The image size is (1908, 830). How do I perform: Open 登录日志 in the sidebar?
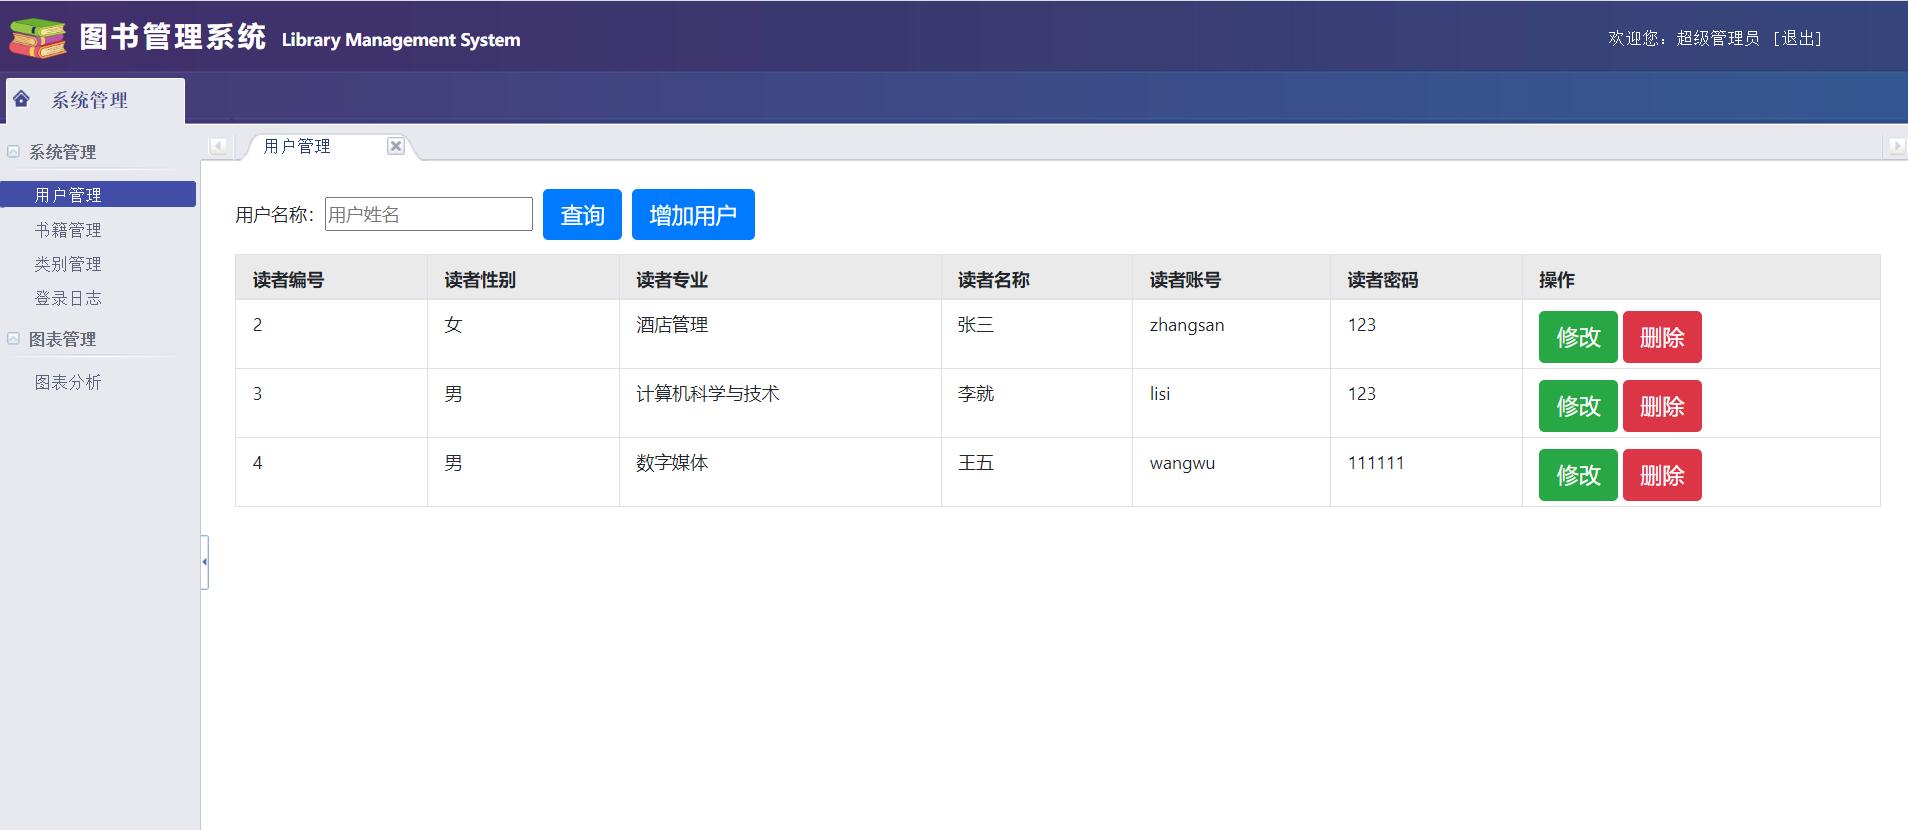point(68,298)
